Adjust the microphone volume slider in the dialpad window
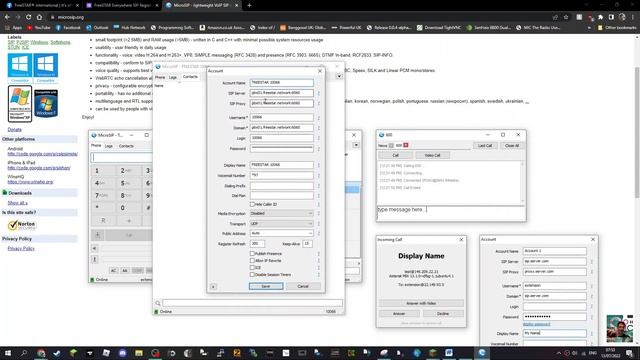The image size is (640, 360). click(x=127, y=259)
